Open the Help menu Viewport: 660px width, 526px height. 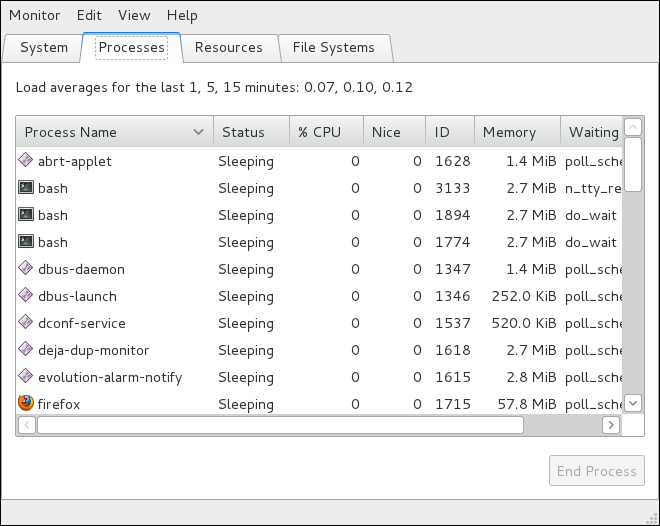coord(182,16)
